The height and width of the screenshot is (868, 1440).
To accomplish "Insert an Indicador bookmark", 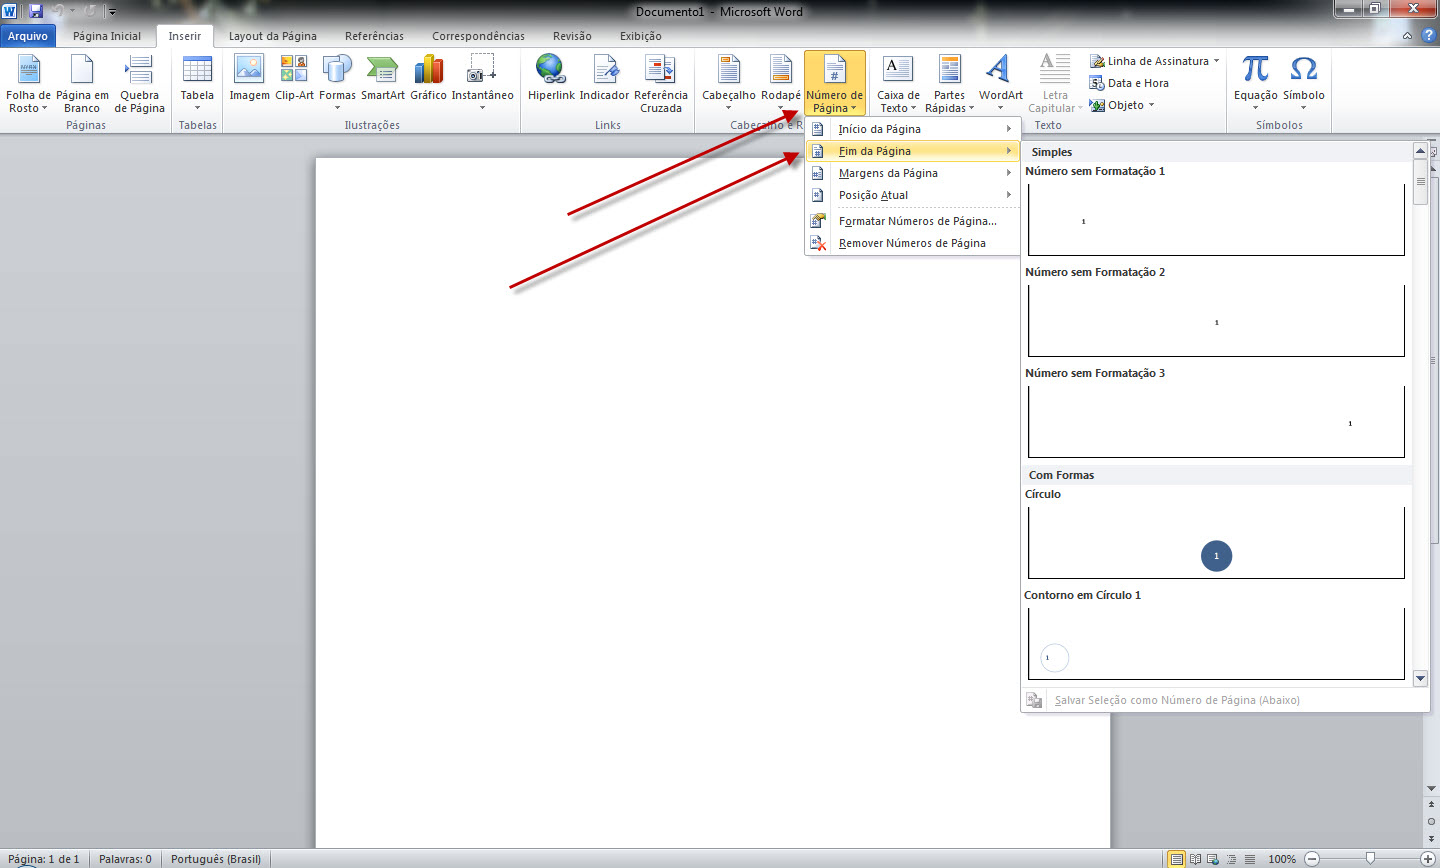I will pyautogui.click(x=604, y=79).
